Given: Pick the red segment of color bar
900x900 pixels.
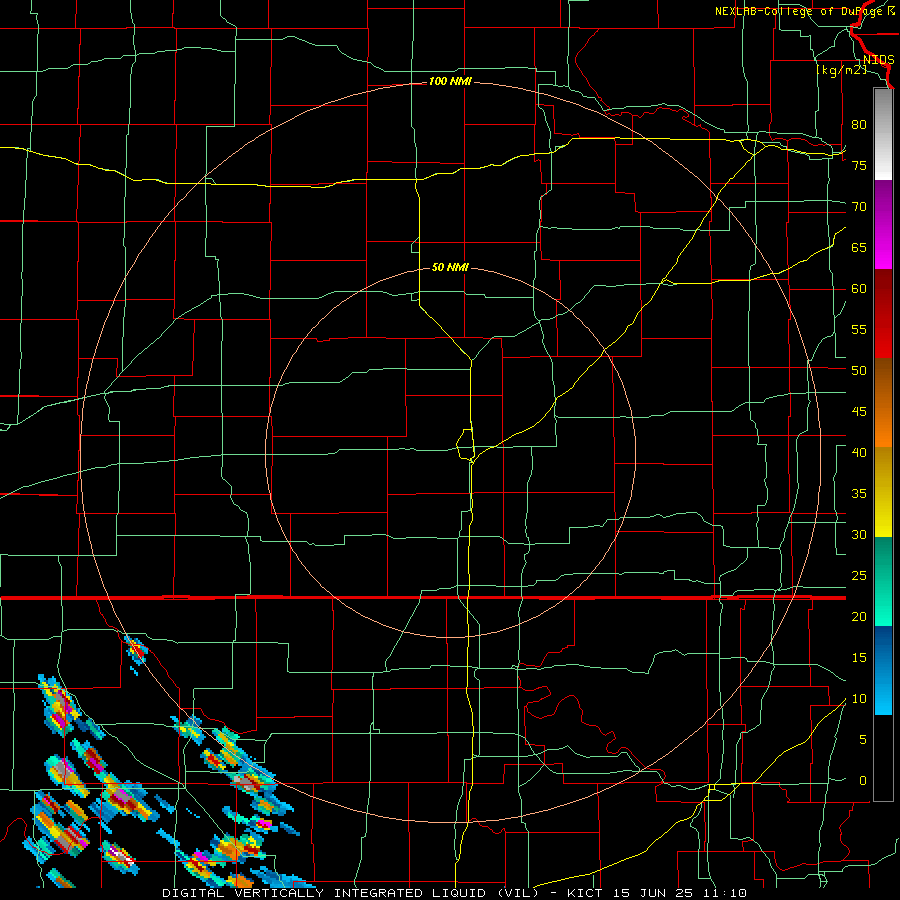Looking at the screenshot, I should [883, 313].
